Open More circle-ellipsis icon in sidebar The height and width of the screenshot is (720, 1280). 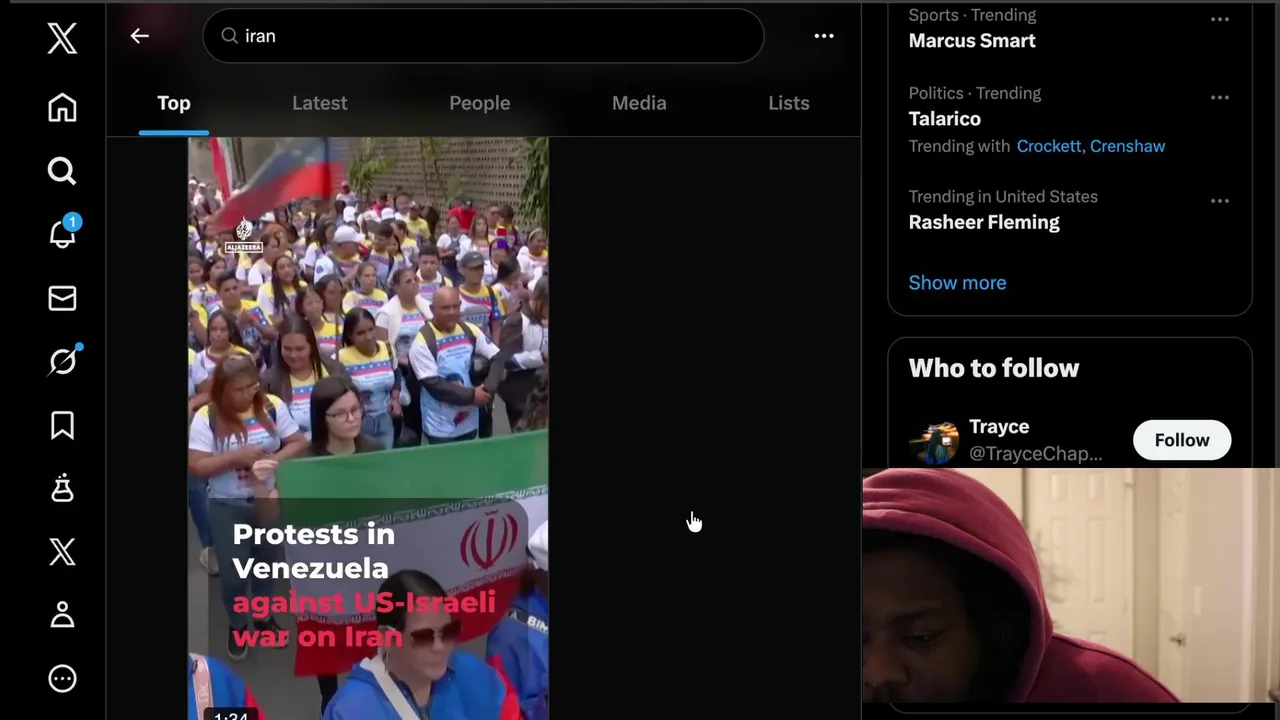coord(62,679)
